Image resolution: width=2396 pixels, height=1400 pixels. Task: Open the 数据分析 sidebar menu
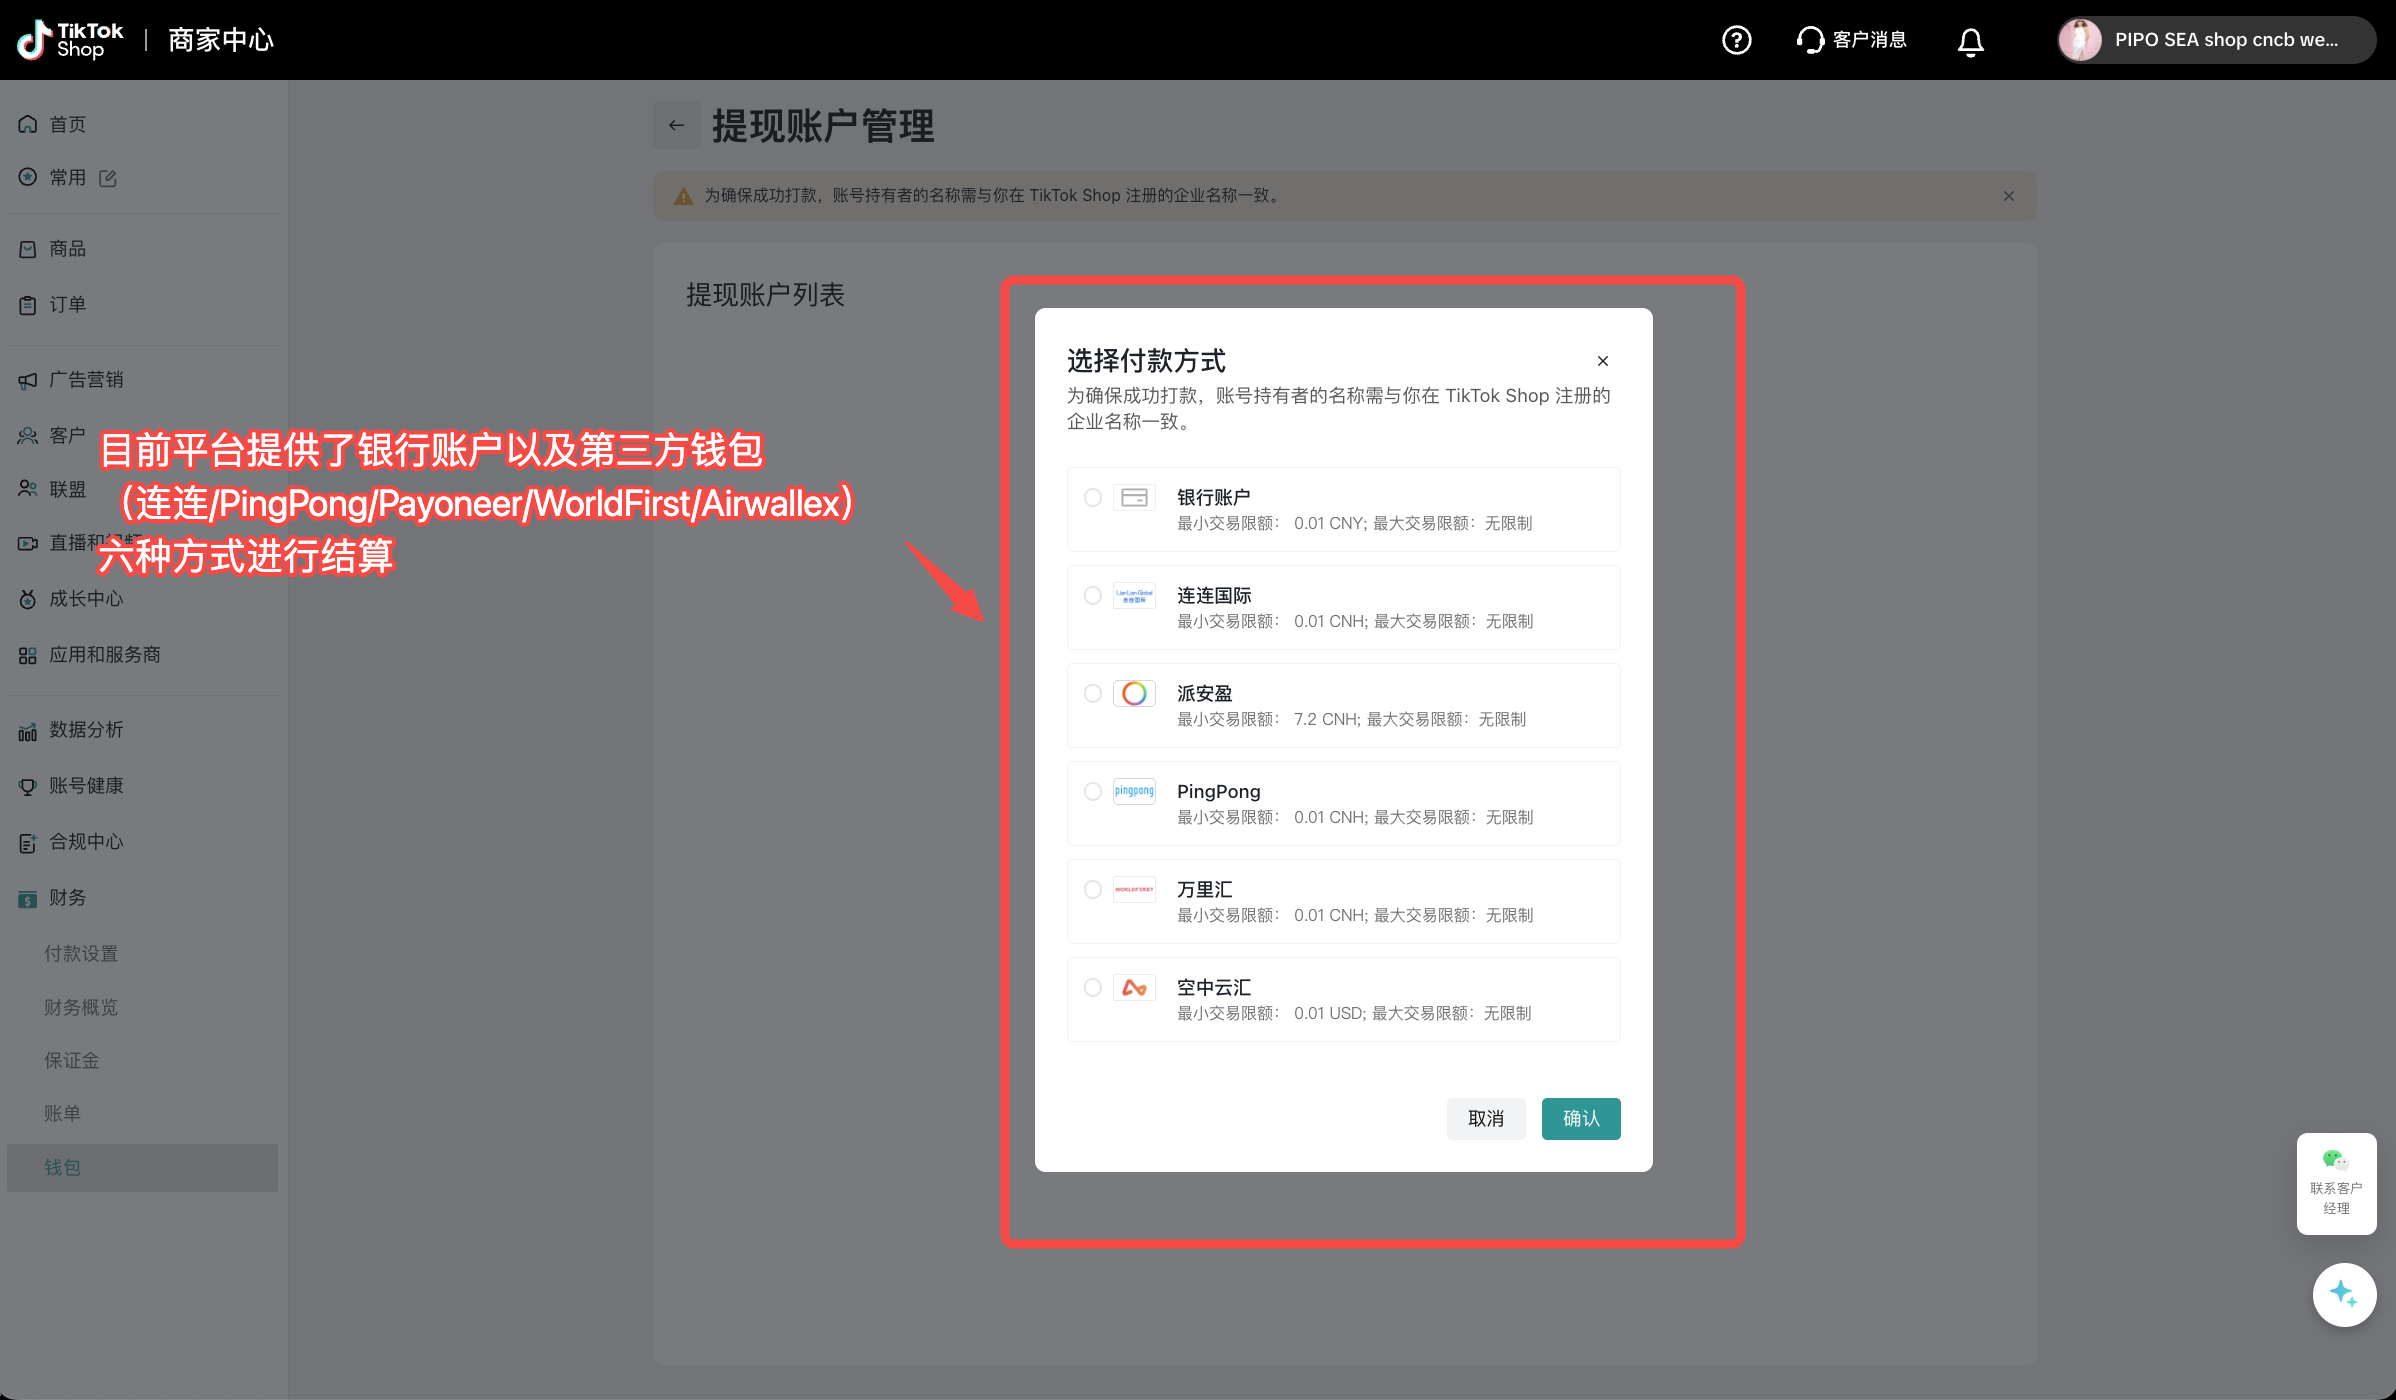click(86, 730)
